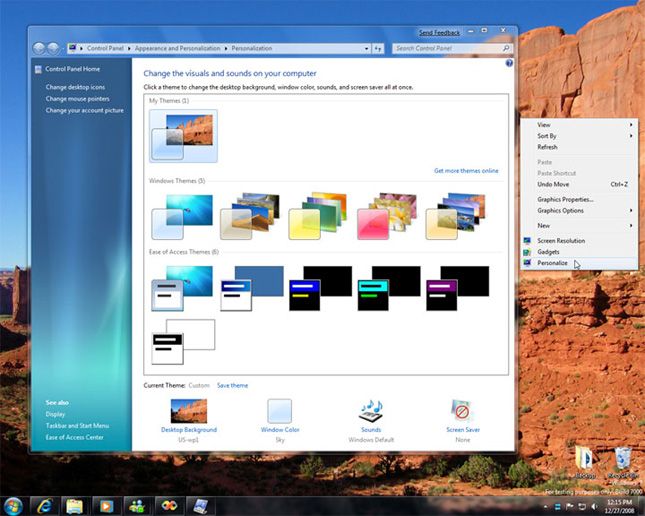Click the Gadgets menu icon
Image resolution: width=645 pixels, height=516 pixels.
click(527, 252)
